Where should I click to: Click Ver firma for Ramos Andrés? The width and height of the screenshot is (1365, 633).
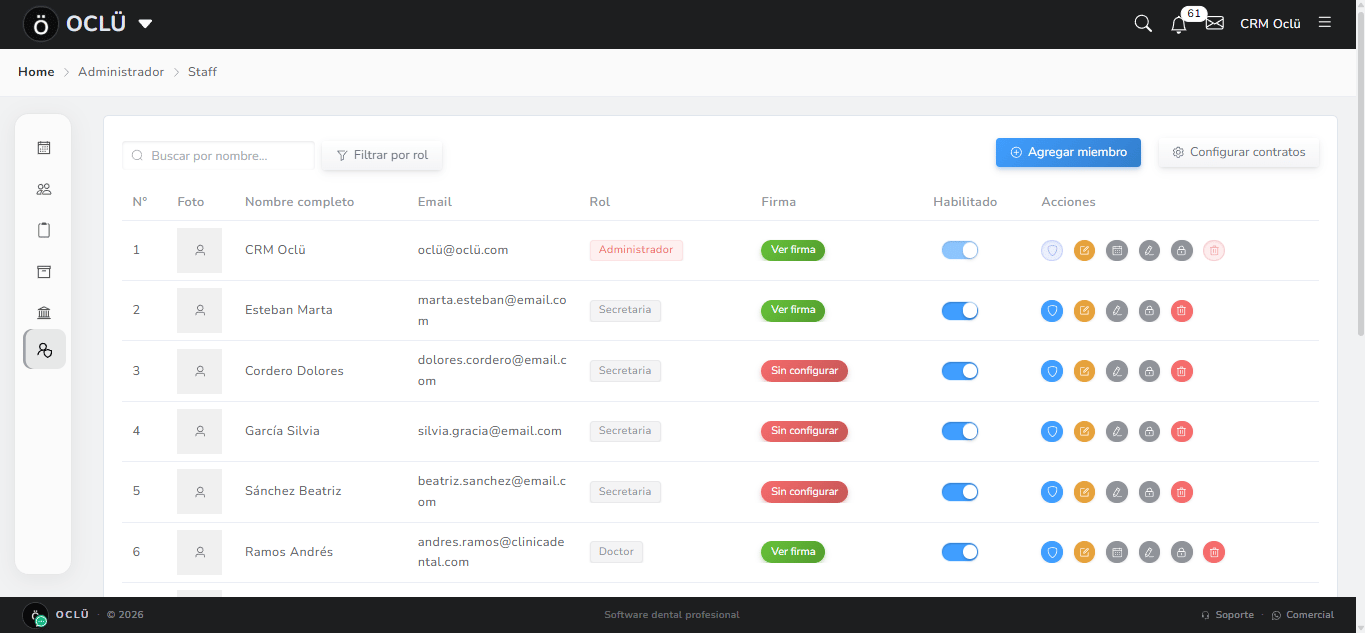coord(793,552)
